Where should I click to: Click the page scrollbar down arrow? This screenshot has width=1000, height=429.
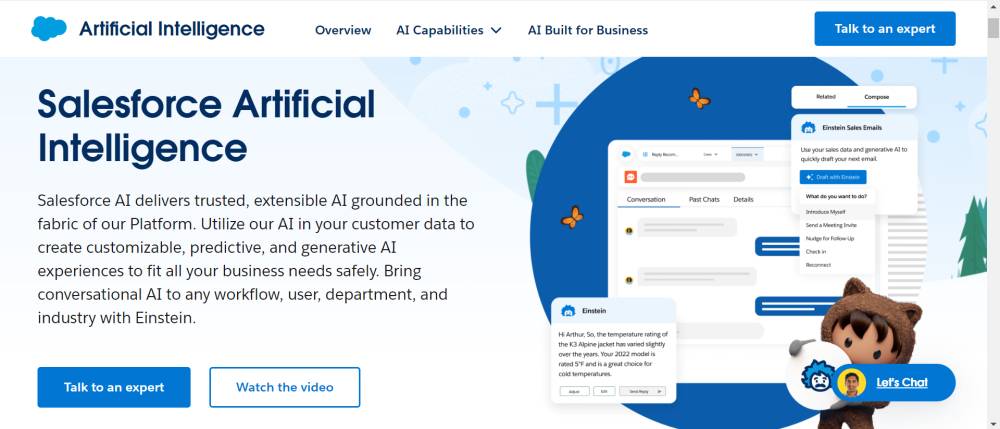[x=993, y=422]
